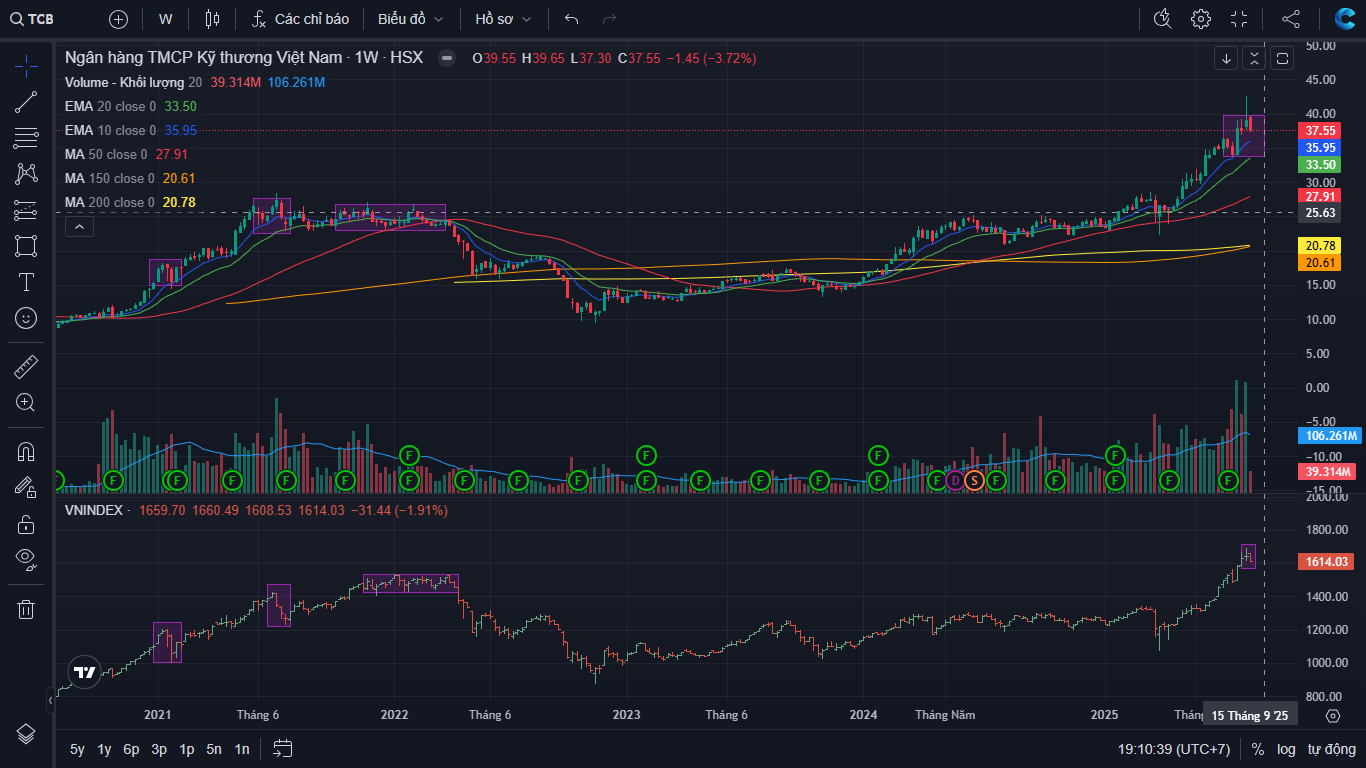Open chart settings gear icon
The image size is (1366, 768).
(1200, 19)
